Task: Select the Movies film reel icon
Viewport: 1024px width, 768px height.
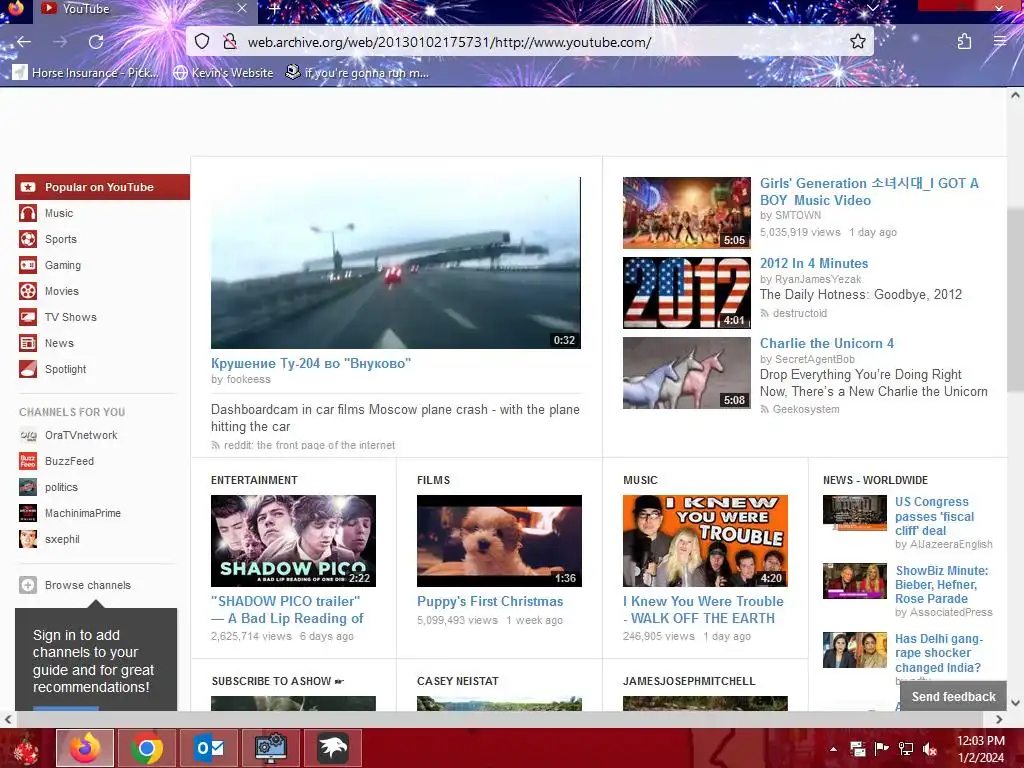Action: coord(27,291)
